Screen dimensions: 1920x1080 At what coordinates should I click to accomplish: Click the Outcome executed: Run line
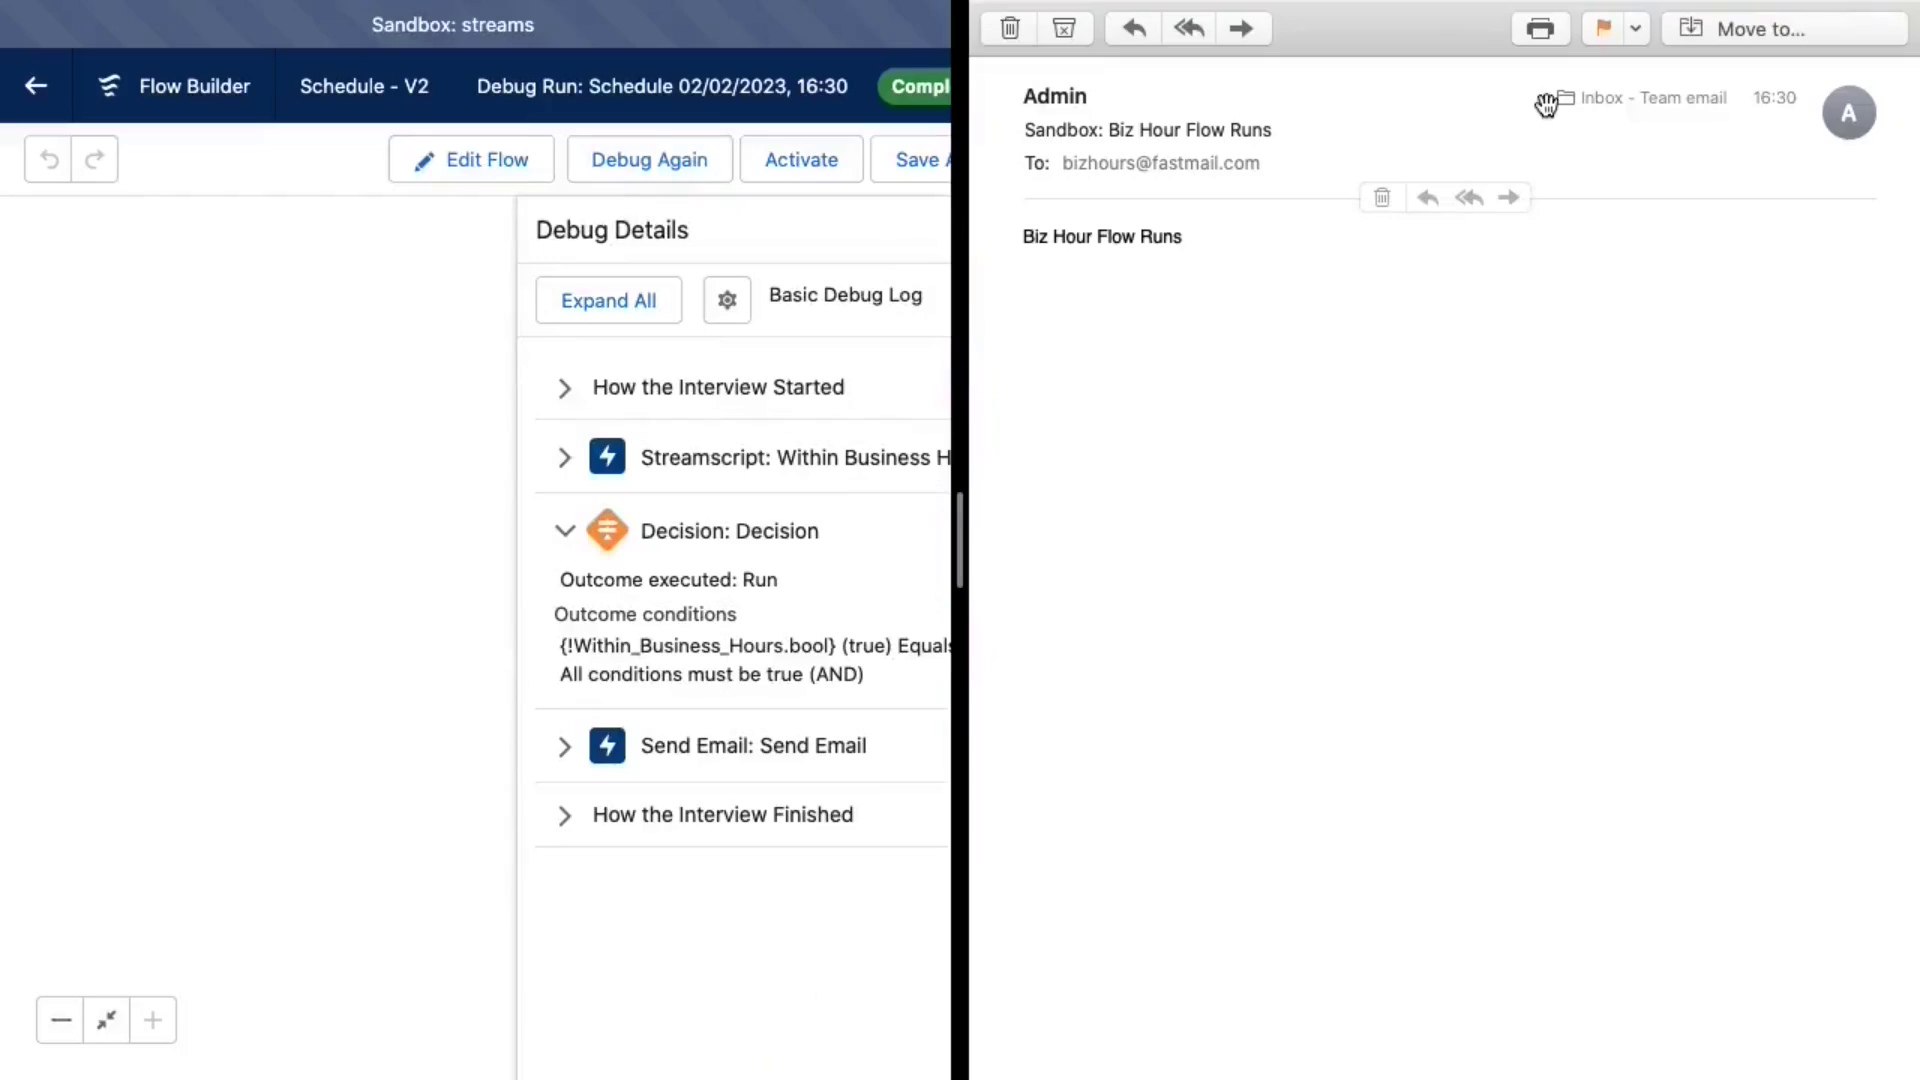668,580
